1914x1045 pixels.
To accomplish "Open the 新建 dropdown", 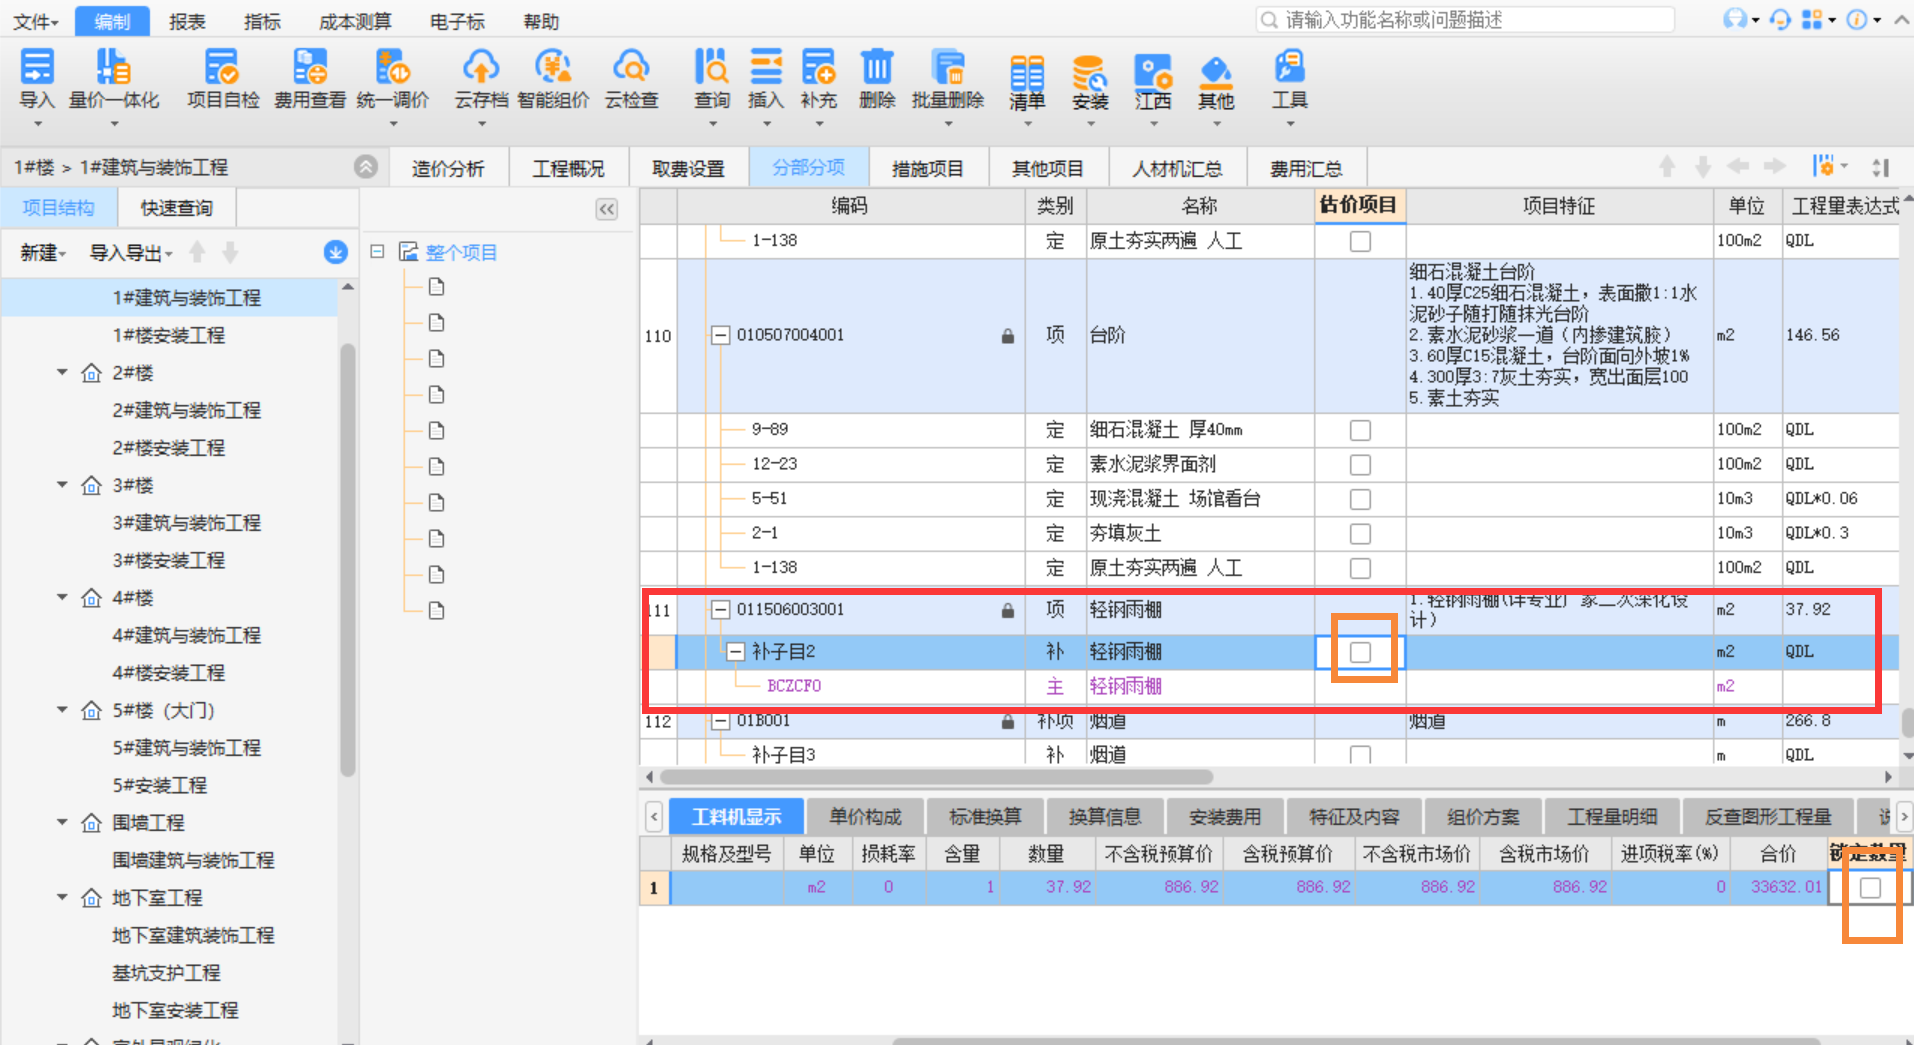I will click(43, 253).
